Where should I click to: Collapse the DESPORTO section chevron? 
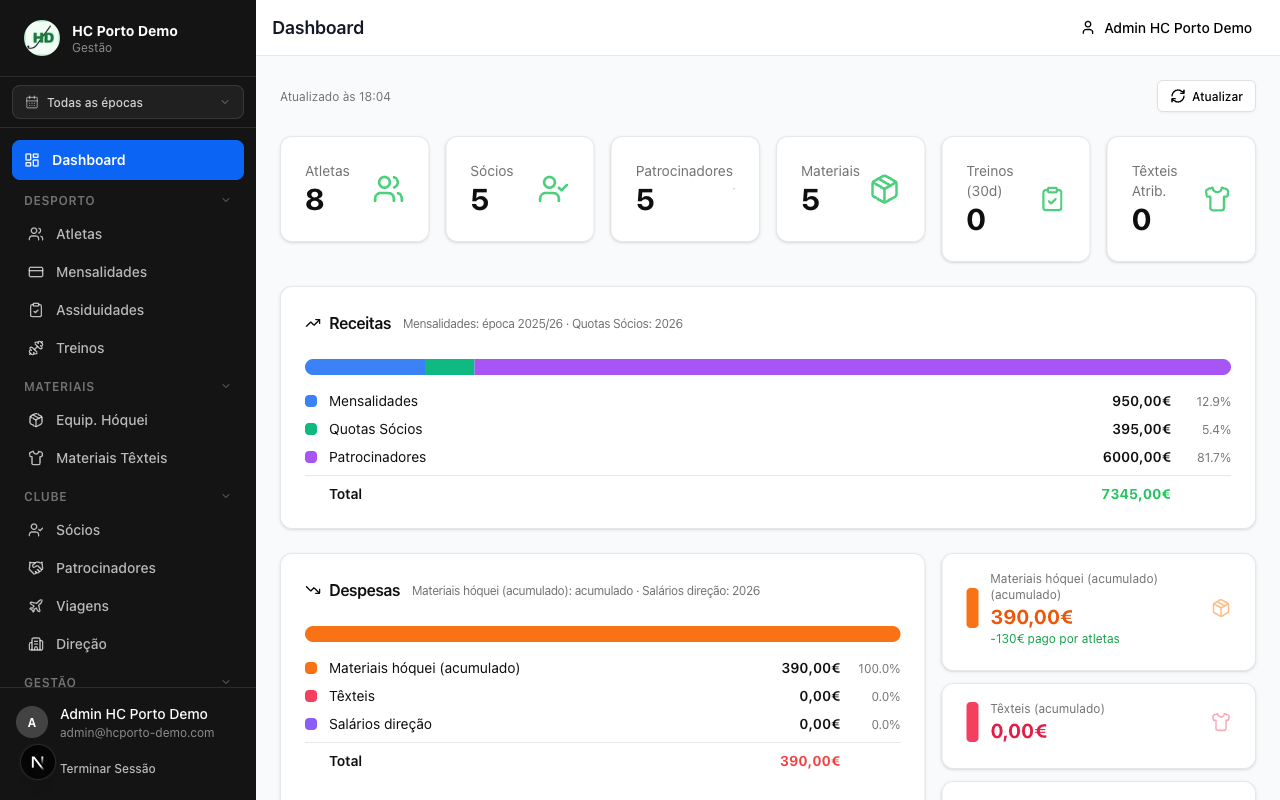pos(226,200)
